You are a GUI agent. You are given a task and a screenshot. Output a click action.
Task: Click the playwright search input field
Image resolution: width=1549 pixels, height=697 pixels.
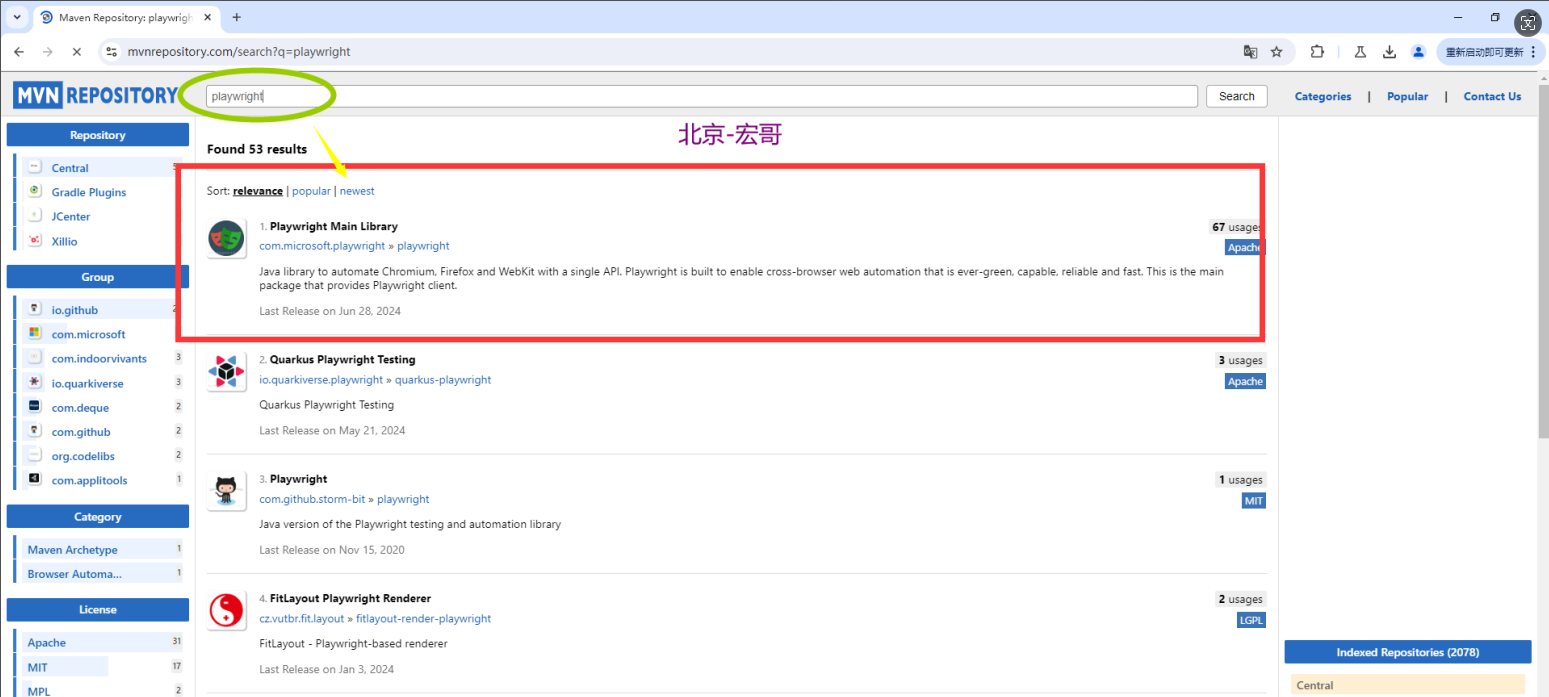tap(702, 96)
